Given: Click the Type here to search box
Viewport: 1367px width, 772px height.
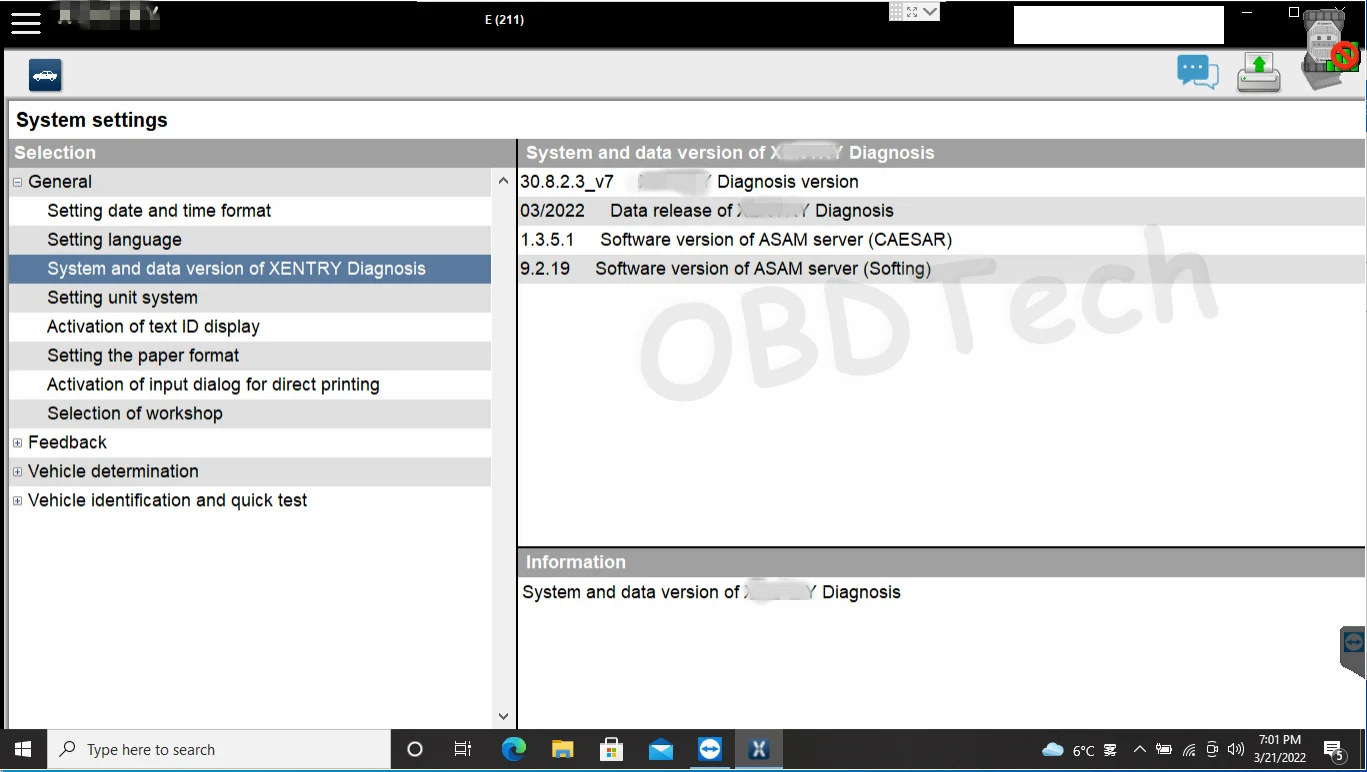Looking at the screenshot, I should coord(219,750).
